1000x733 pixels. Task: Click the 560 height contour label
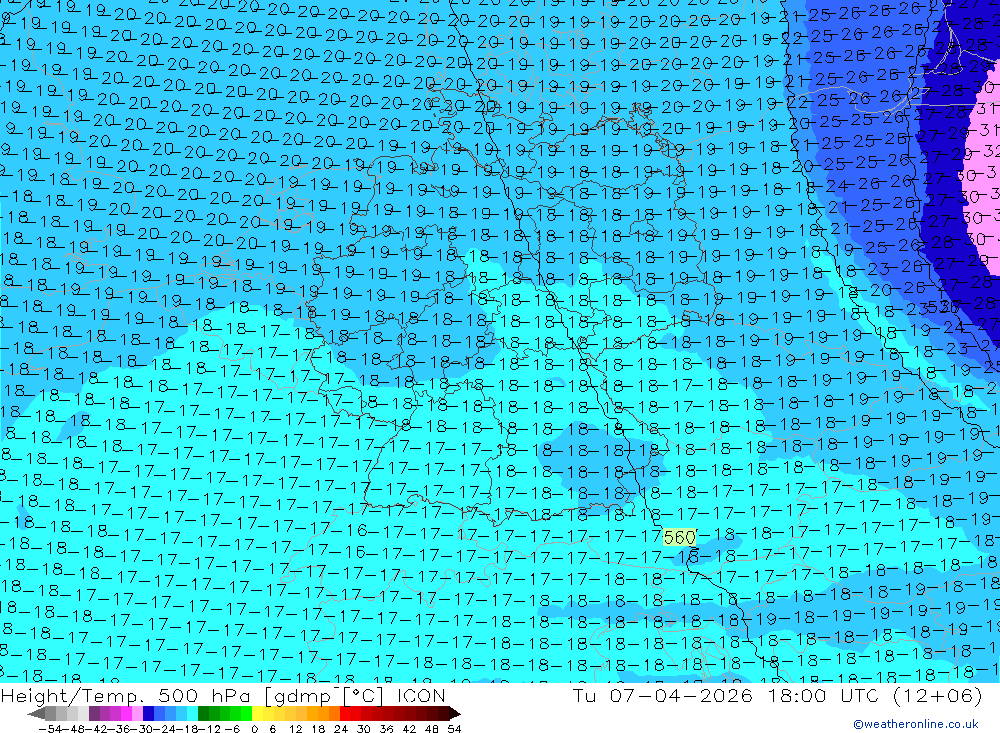[679, 537]
